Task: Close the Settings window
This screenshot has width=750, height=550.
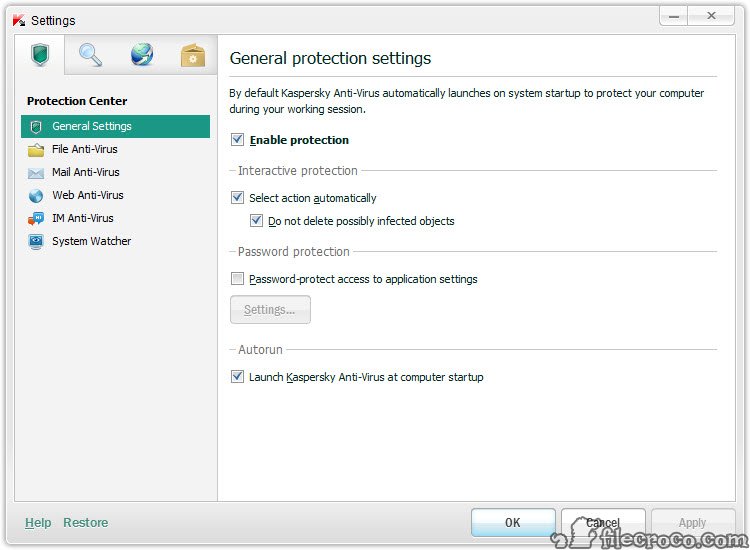Action: click(711, 16)
